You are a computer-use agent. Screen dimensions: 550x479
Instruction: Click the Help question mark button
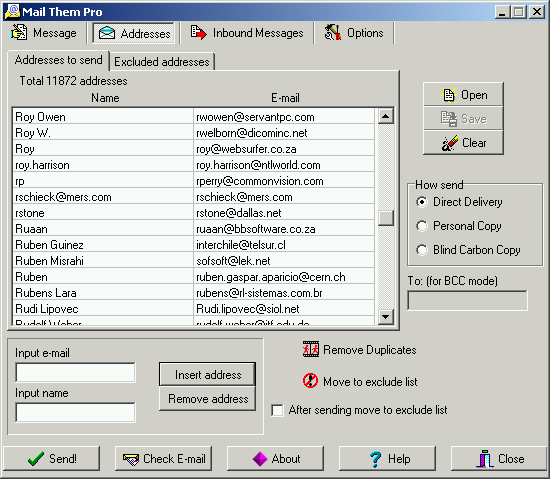coord(387,458)
